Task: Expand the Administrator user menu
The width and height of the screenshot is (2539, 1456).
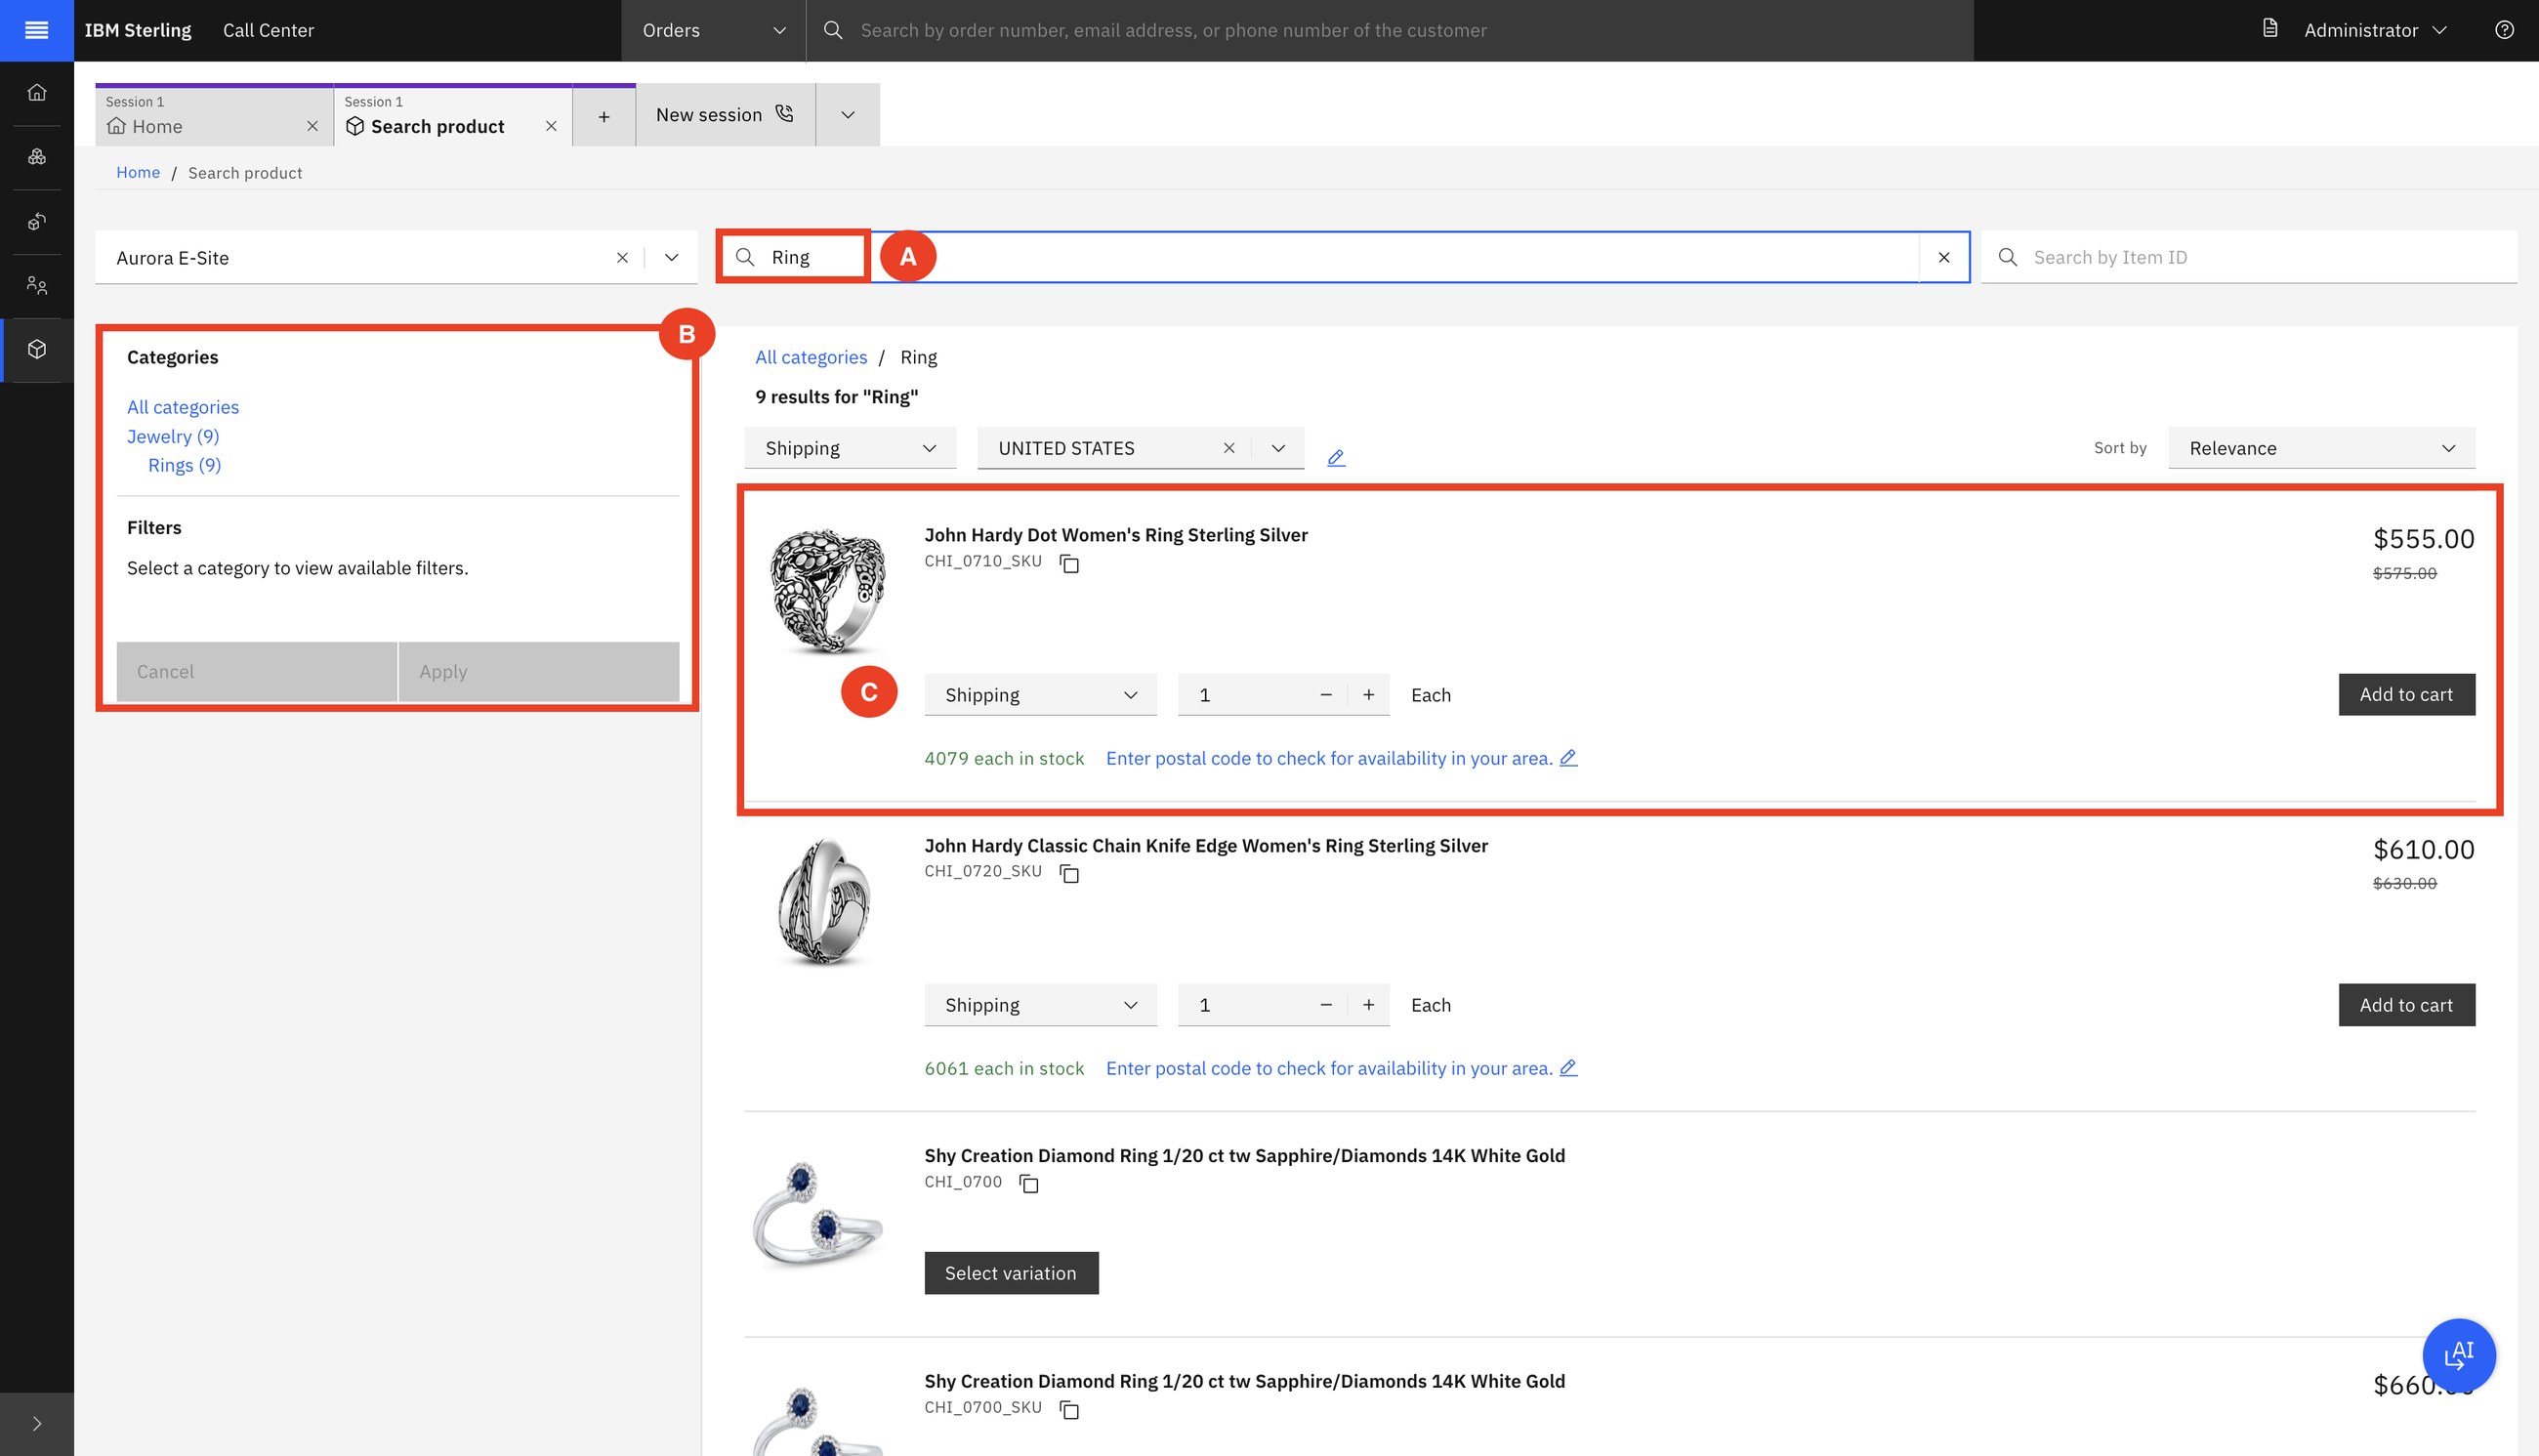Action: tap(2374, 30)
